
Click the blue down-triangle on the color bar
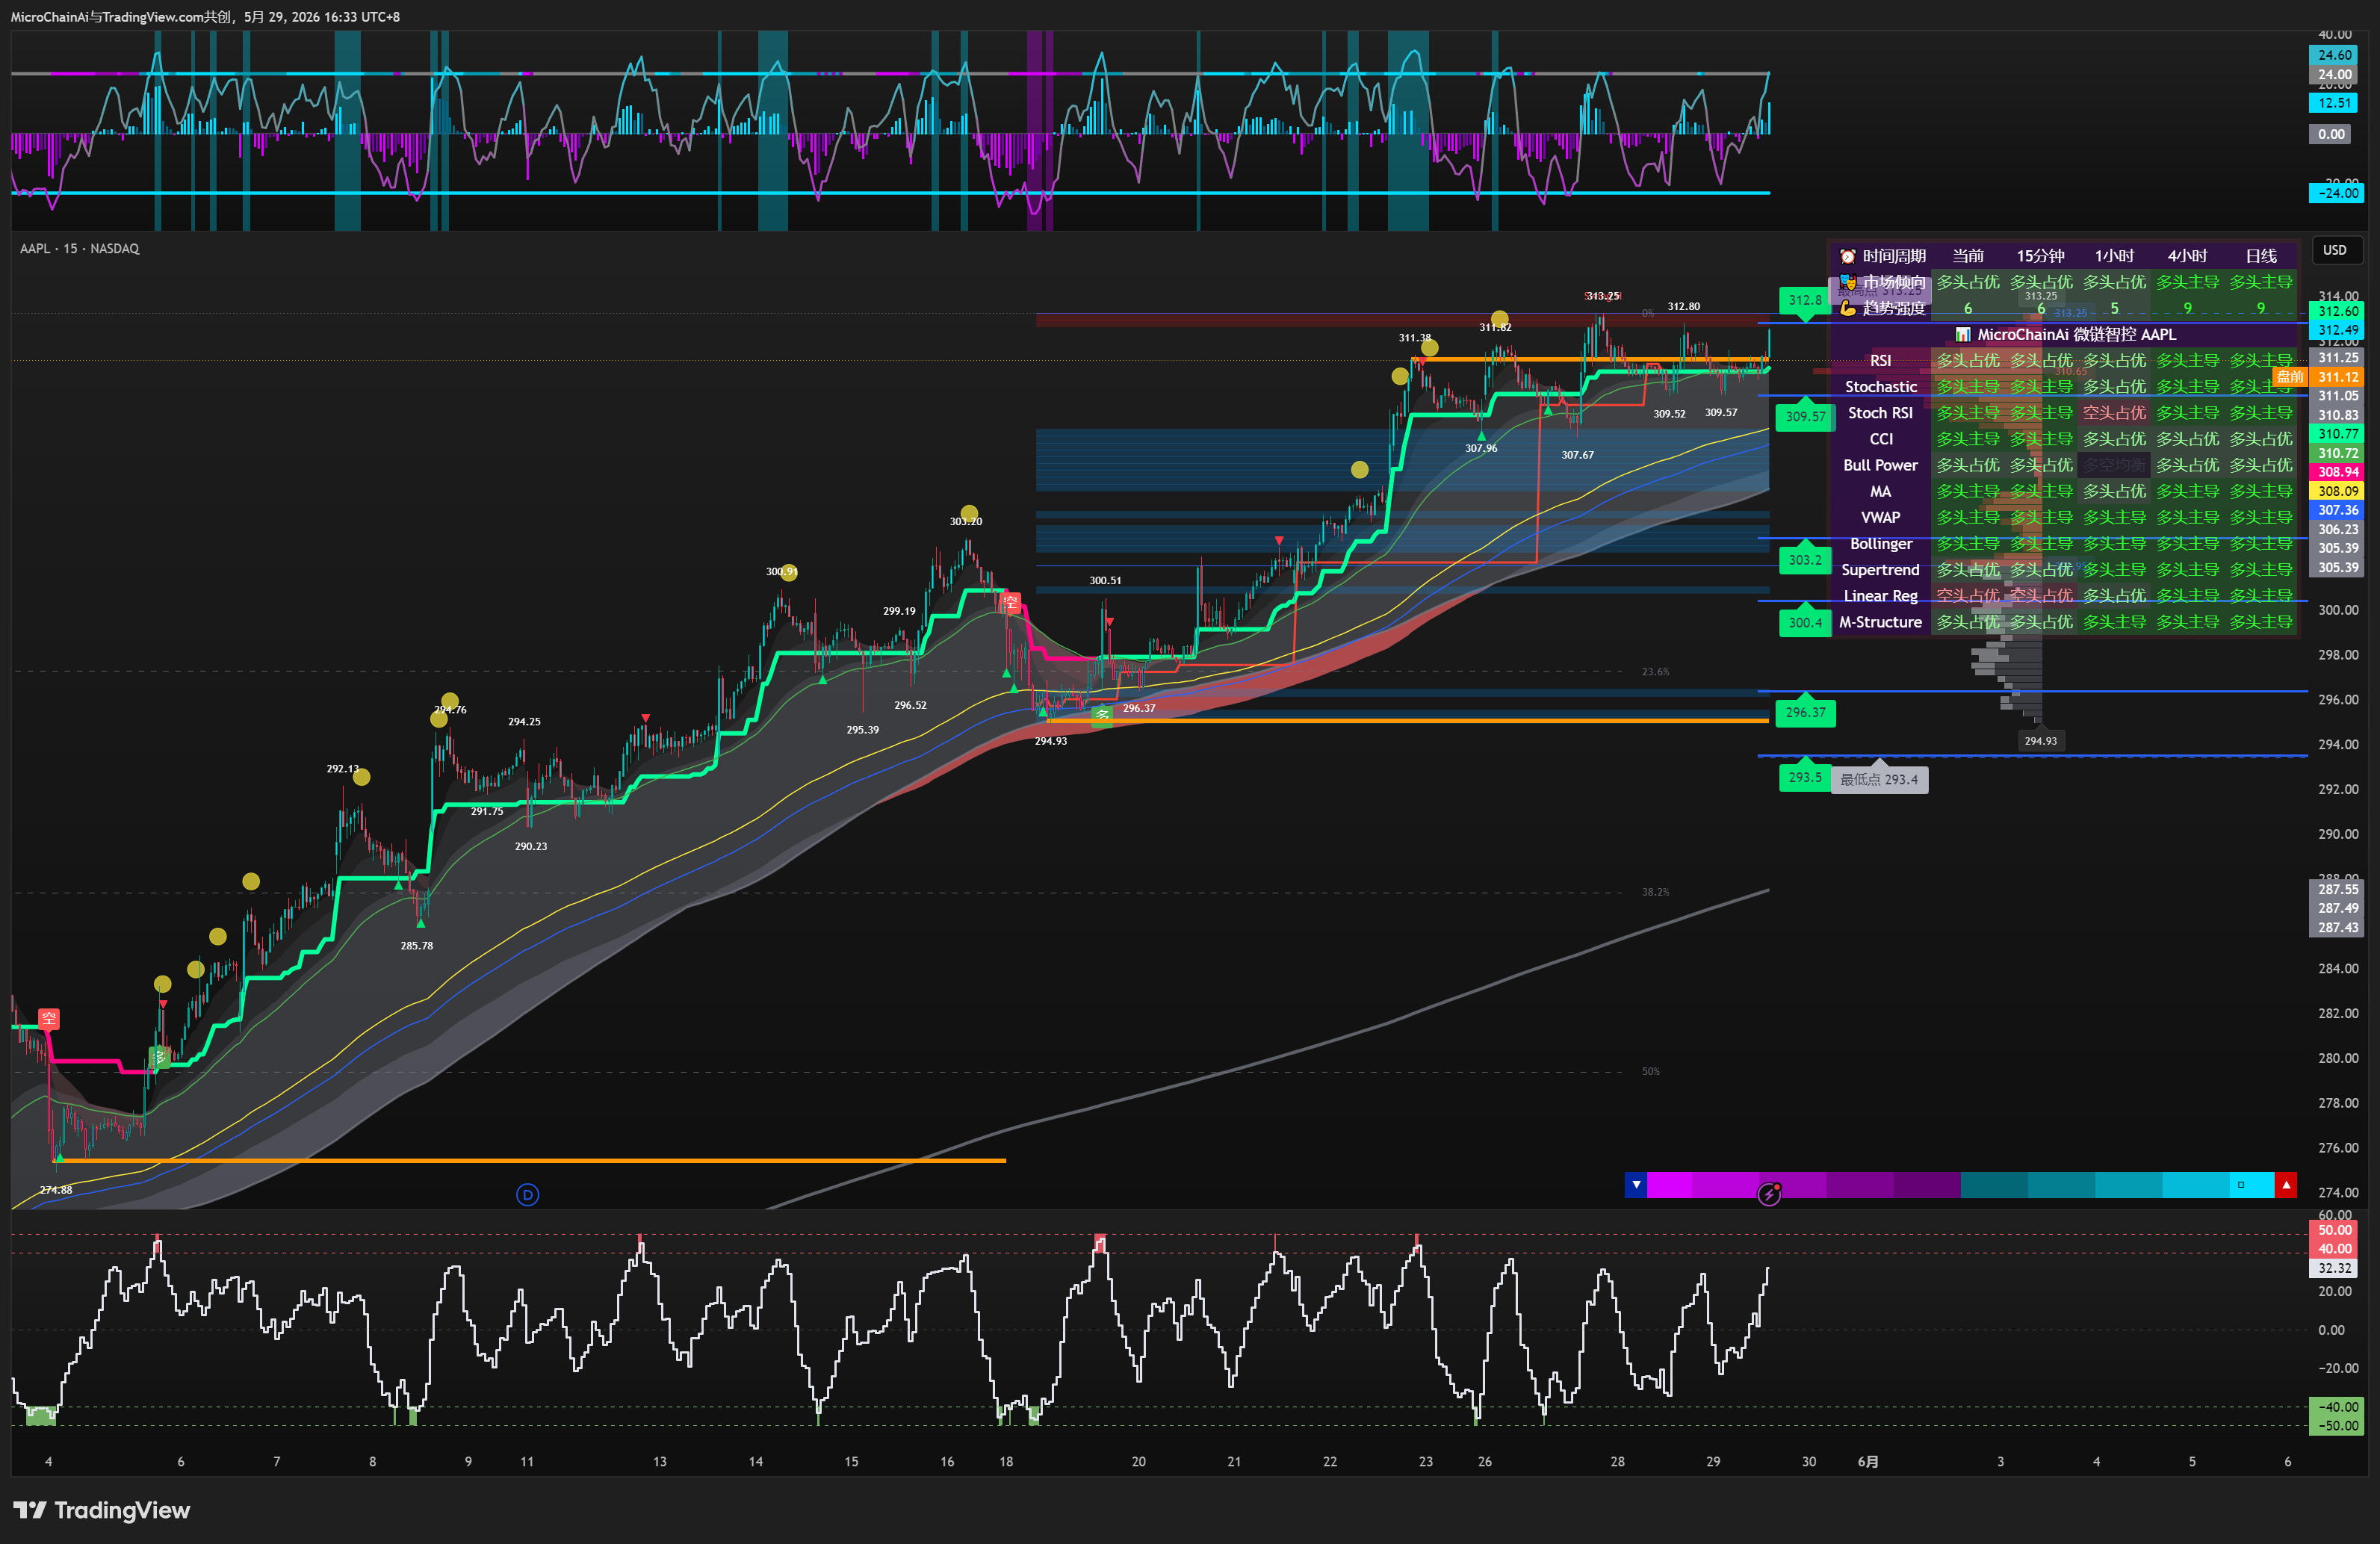click(x=1636, y=1185)
